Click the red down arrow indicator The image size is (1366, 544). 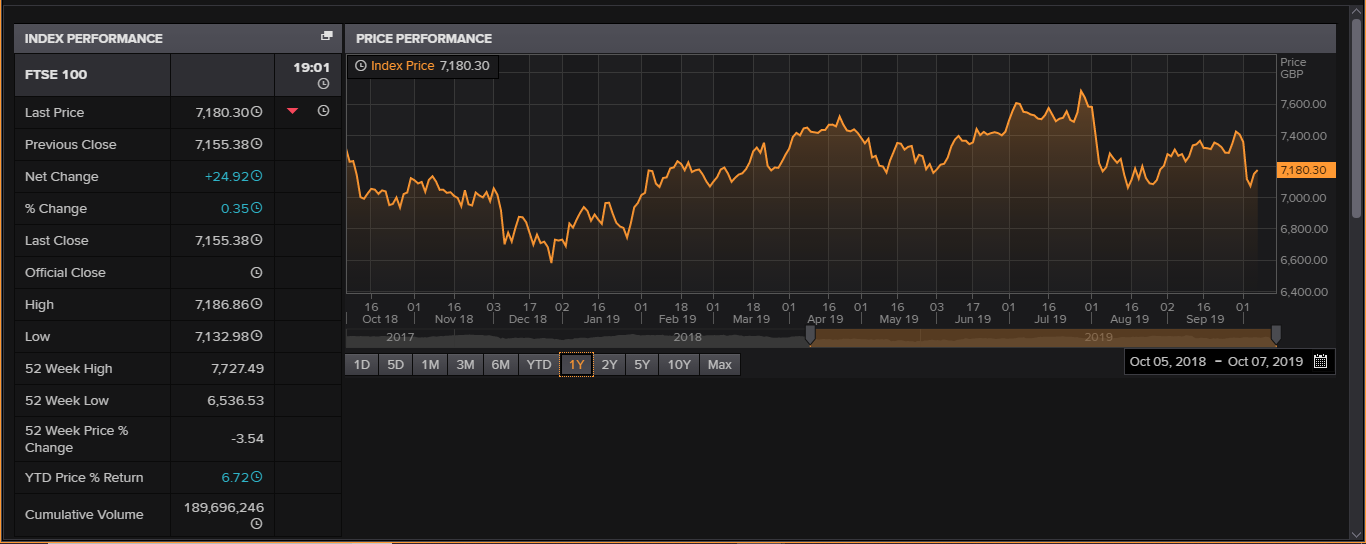tap(292, 111)
